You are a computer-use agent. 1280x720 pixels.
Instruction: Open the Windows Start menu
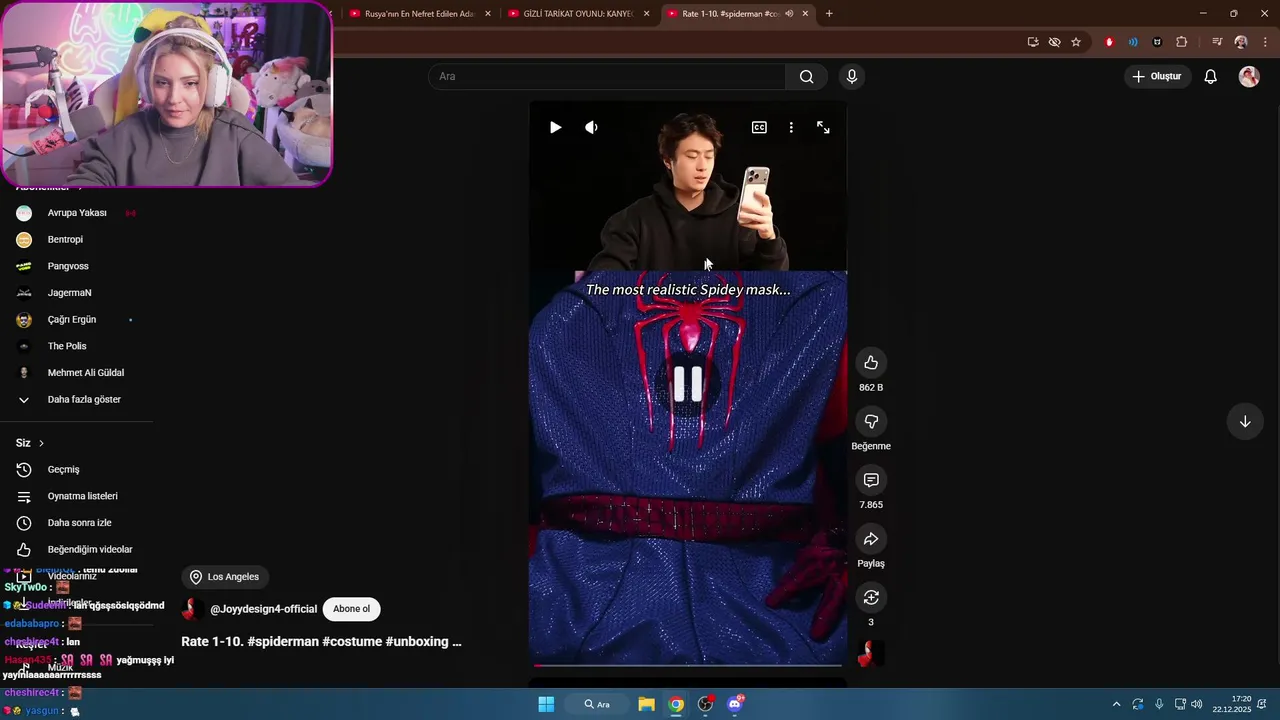click(546, 704)
